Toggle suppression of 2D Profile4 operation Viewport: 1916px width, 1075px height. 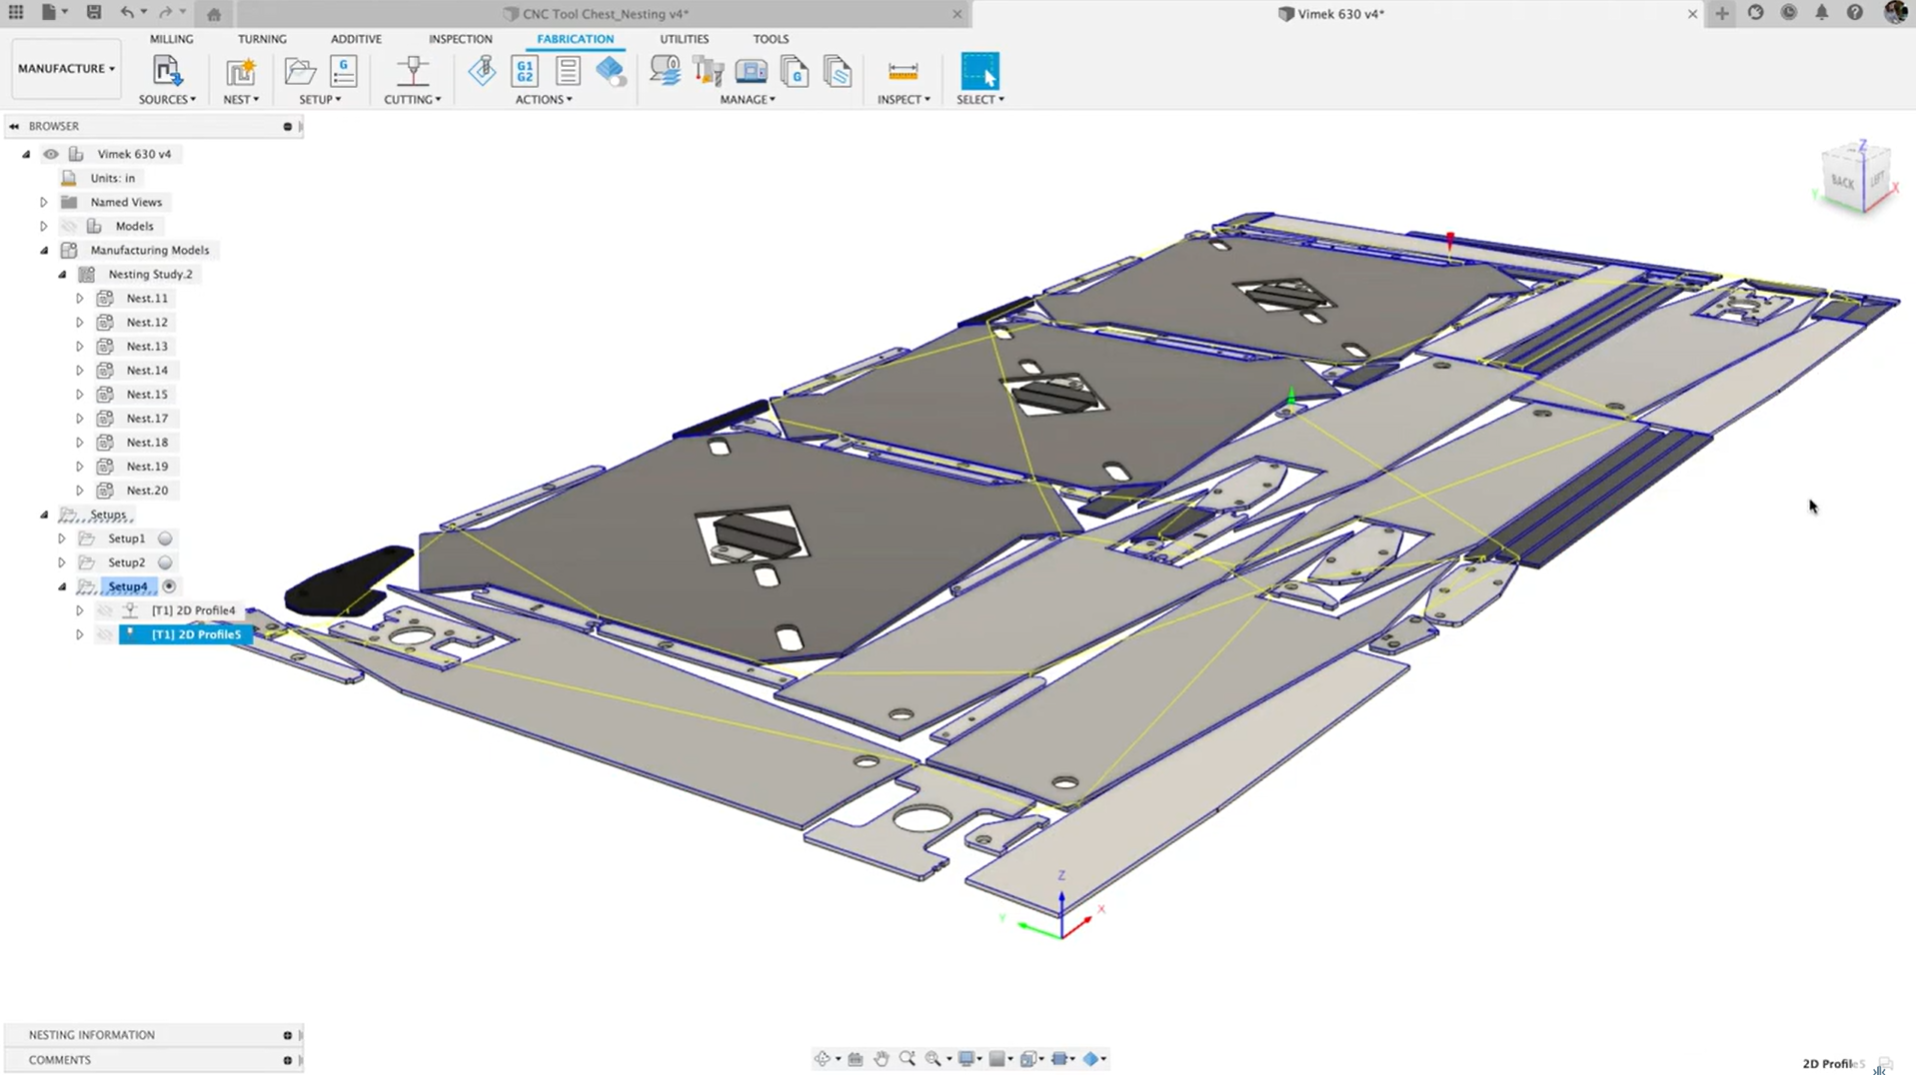105,610
